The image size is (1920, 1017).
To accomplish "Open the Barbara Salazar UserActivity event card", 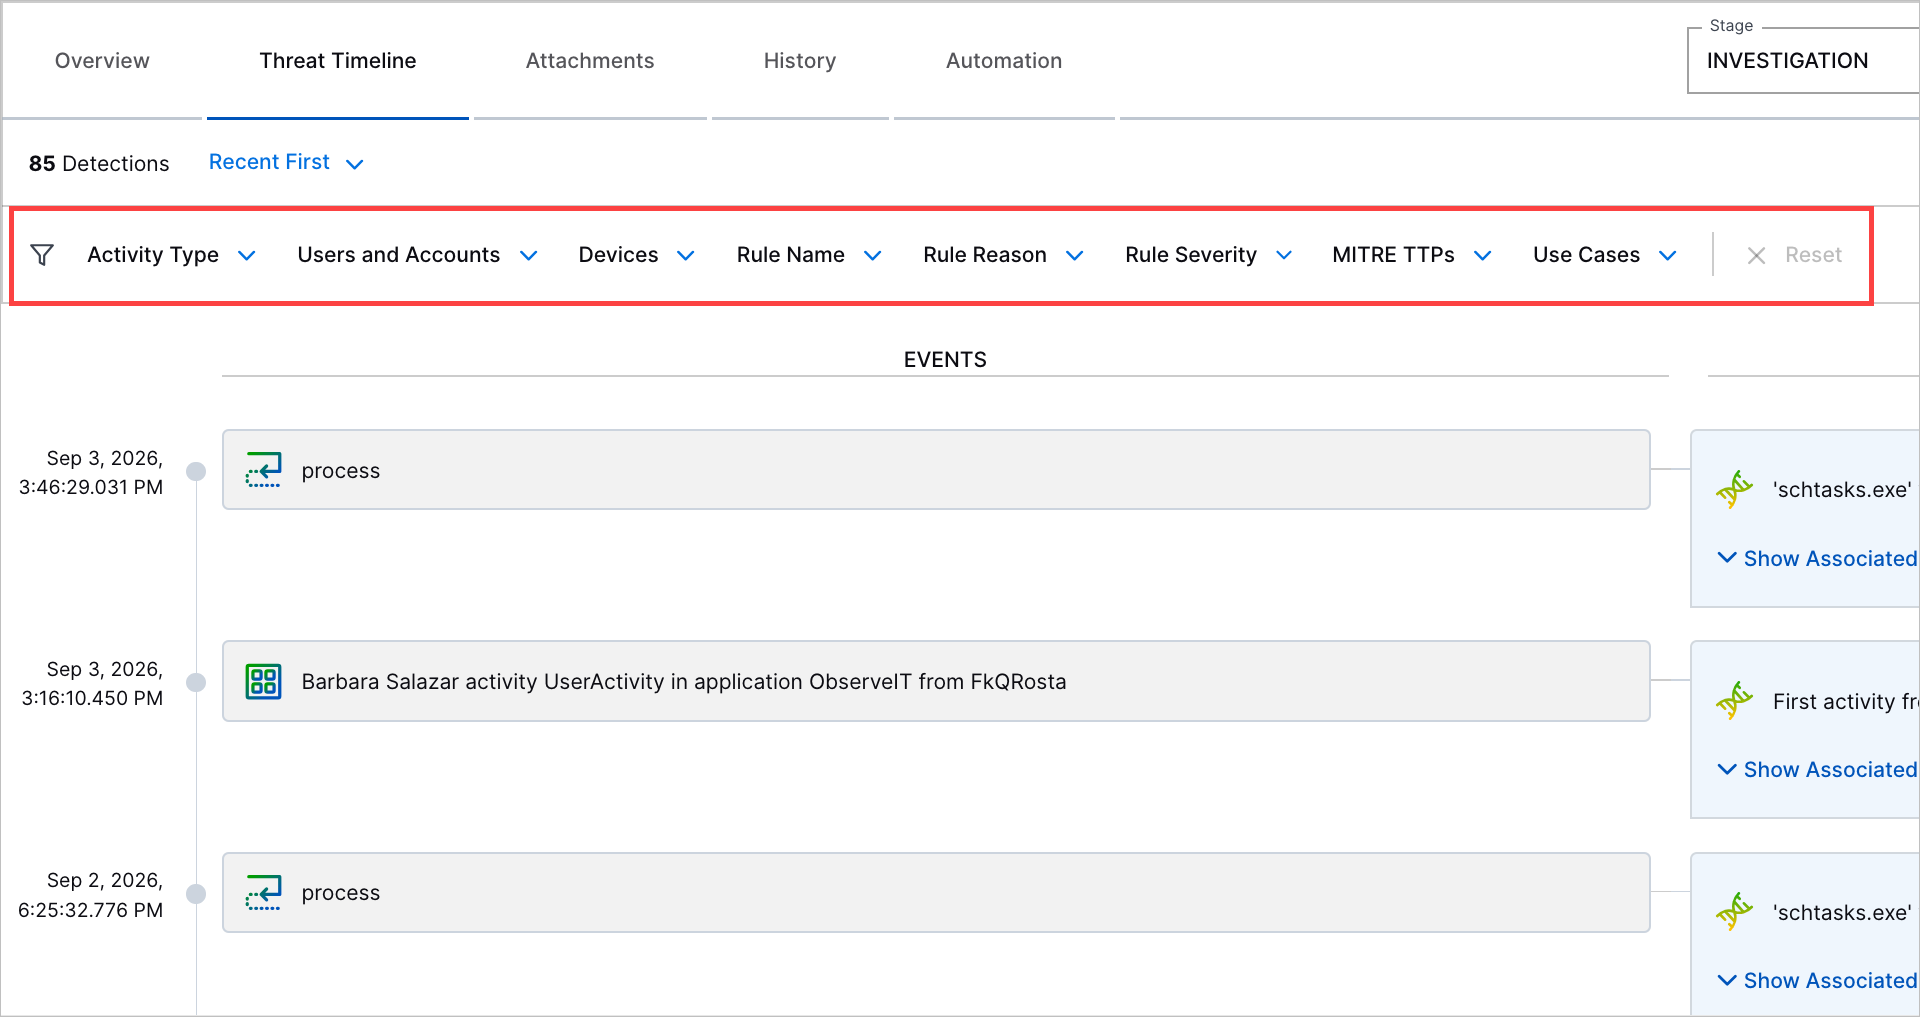I will click(x=936, y=681).
